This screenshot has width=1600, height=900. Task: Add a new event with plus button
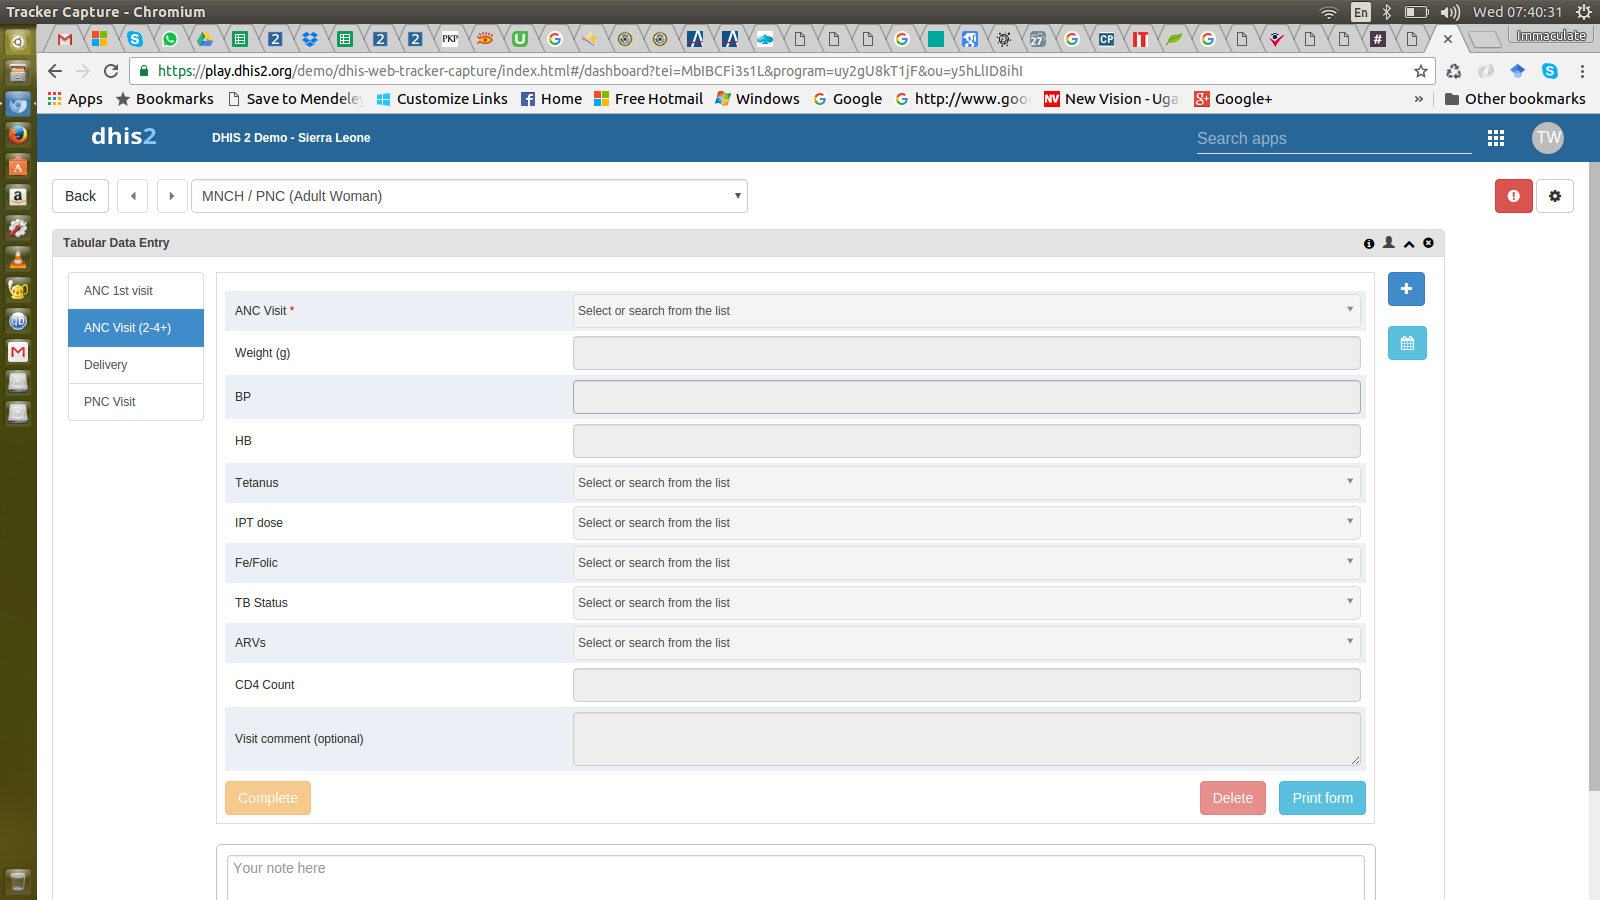(x=1406, y=289)
